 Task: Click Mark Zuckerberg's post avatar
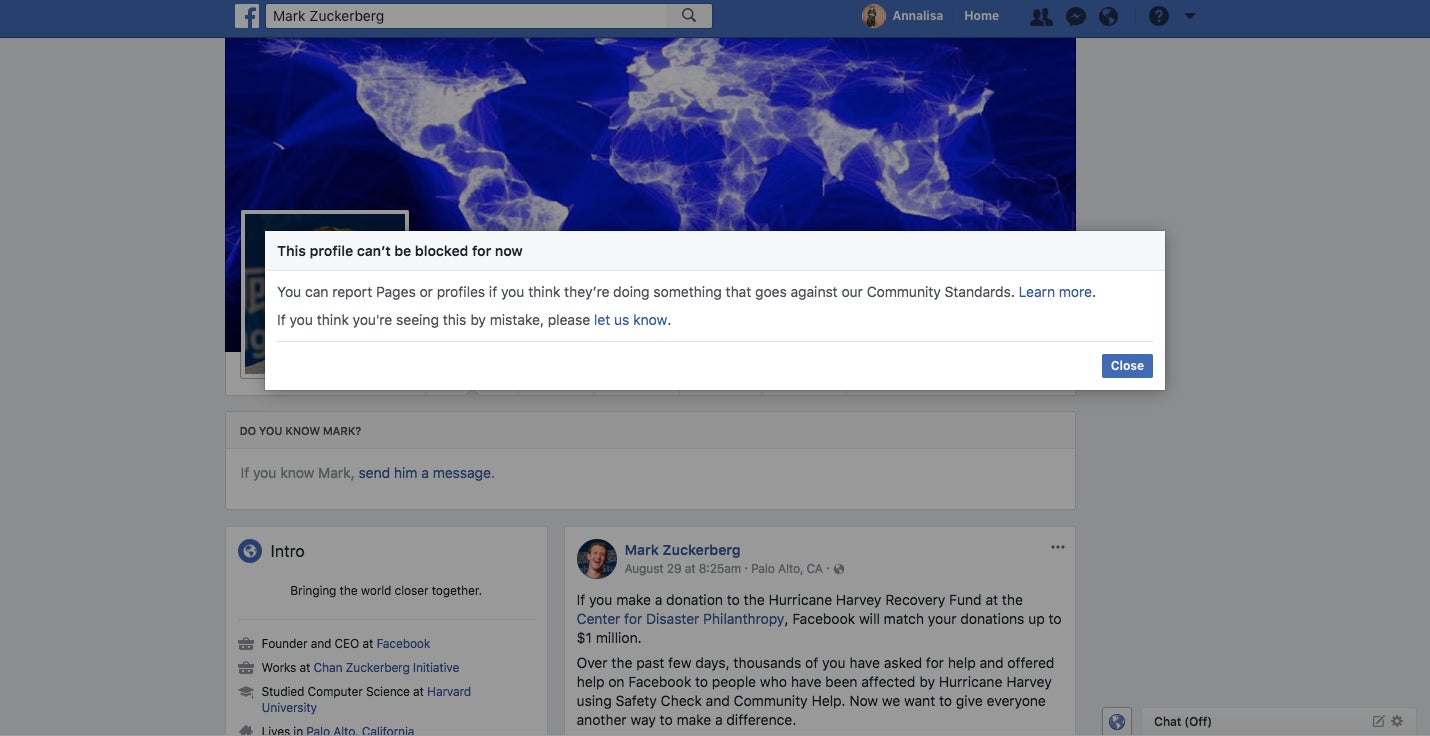pyautogui.click(x=597, y=559)
